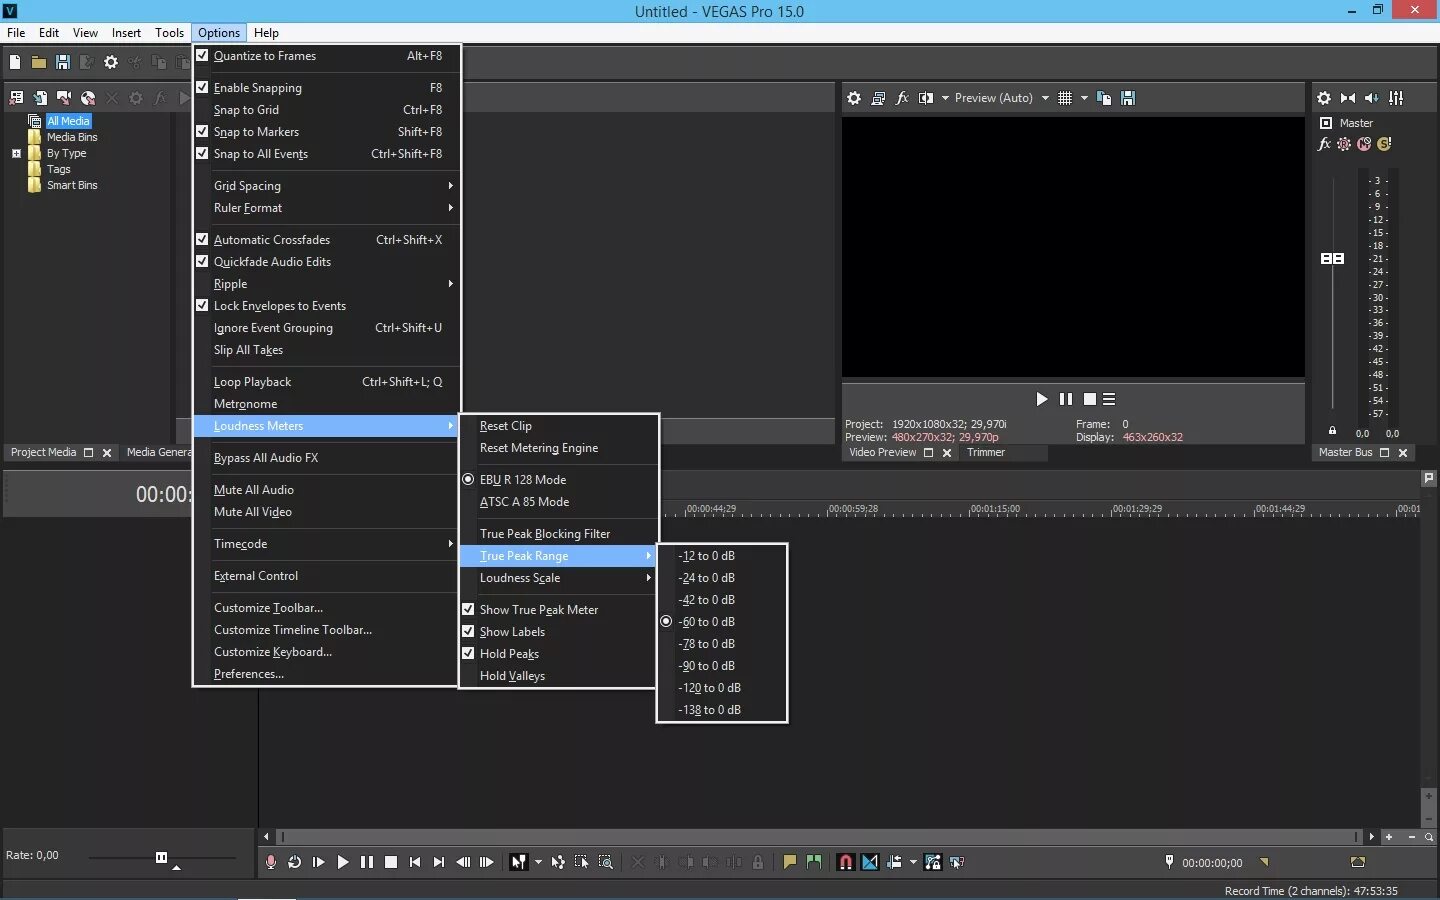Open the Overlays dropdown arrow
Screen dimensions: 1440x900
pos(1084,98)
